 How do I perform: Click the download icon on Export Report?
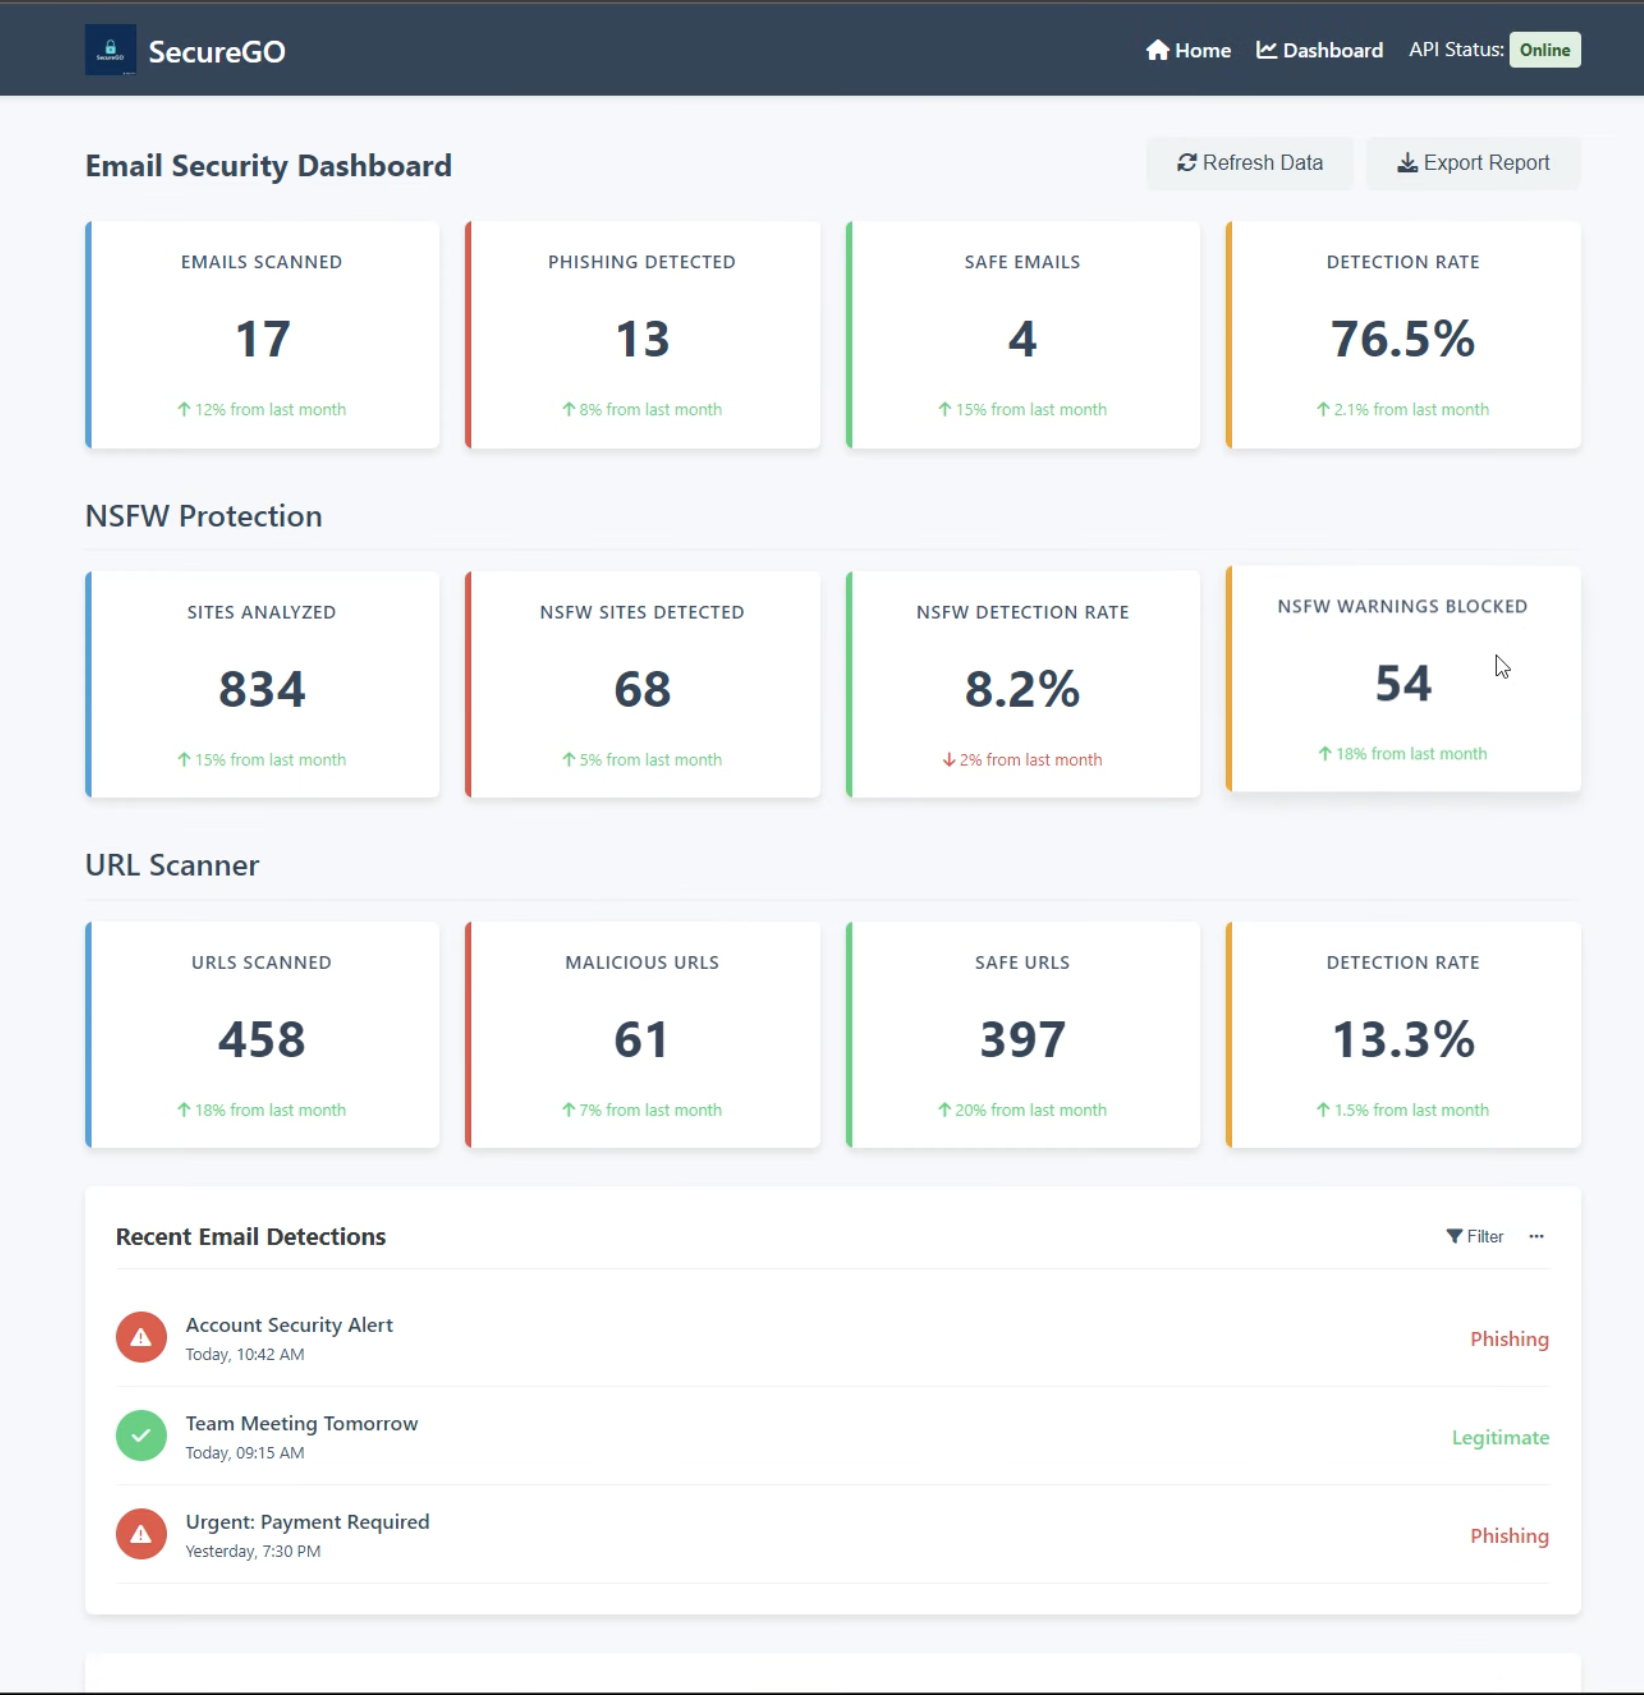tap(1407, 163)
